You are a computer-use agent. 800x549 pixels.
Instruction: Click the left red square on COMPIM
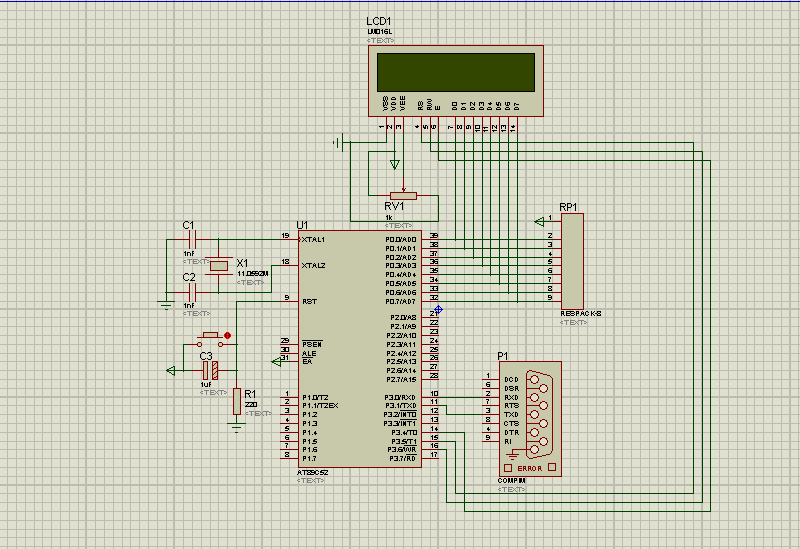click(x=508, y=468)
